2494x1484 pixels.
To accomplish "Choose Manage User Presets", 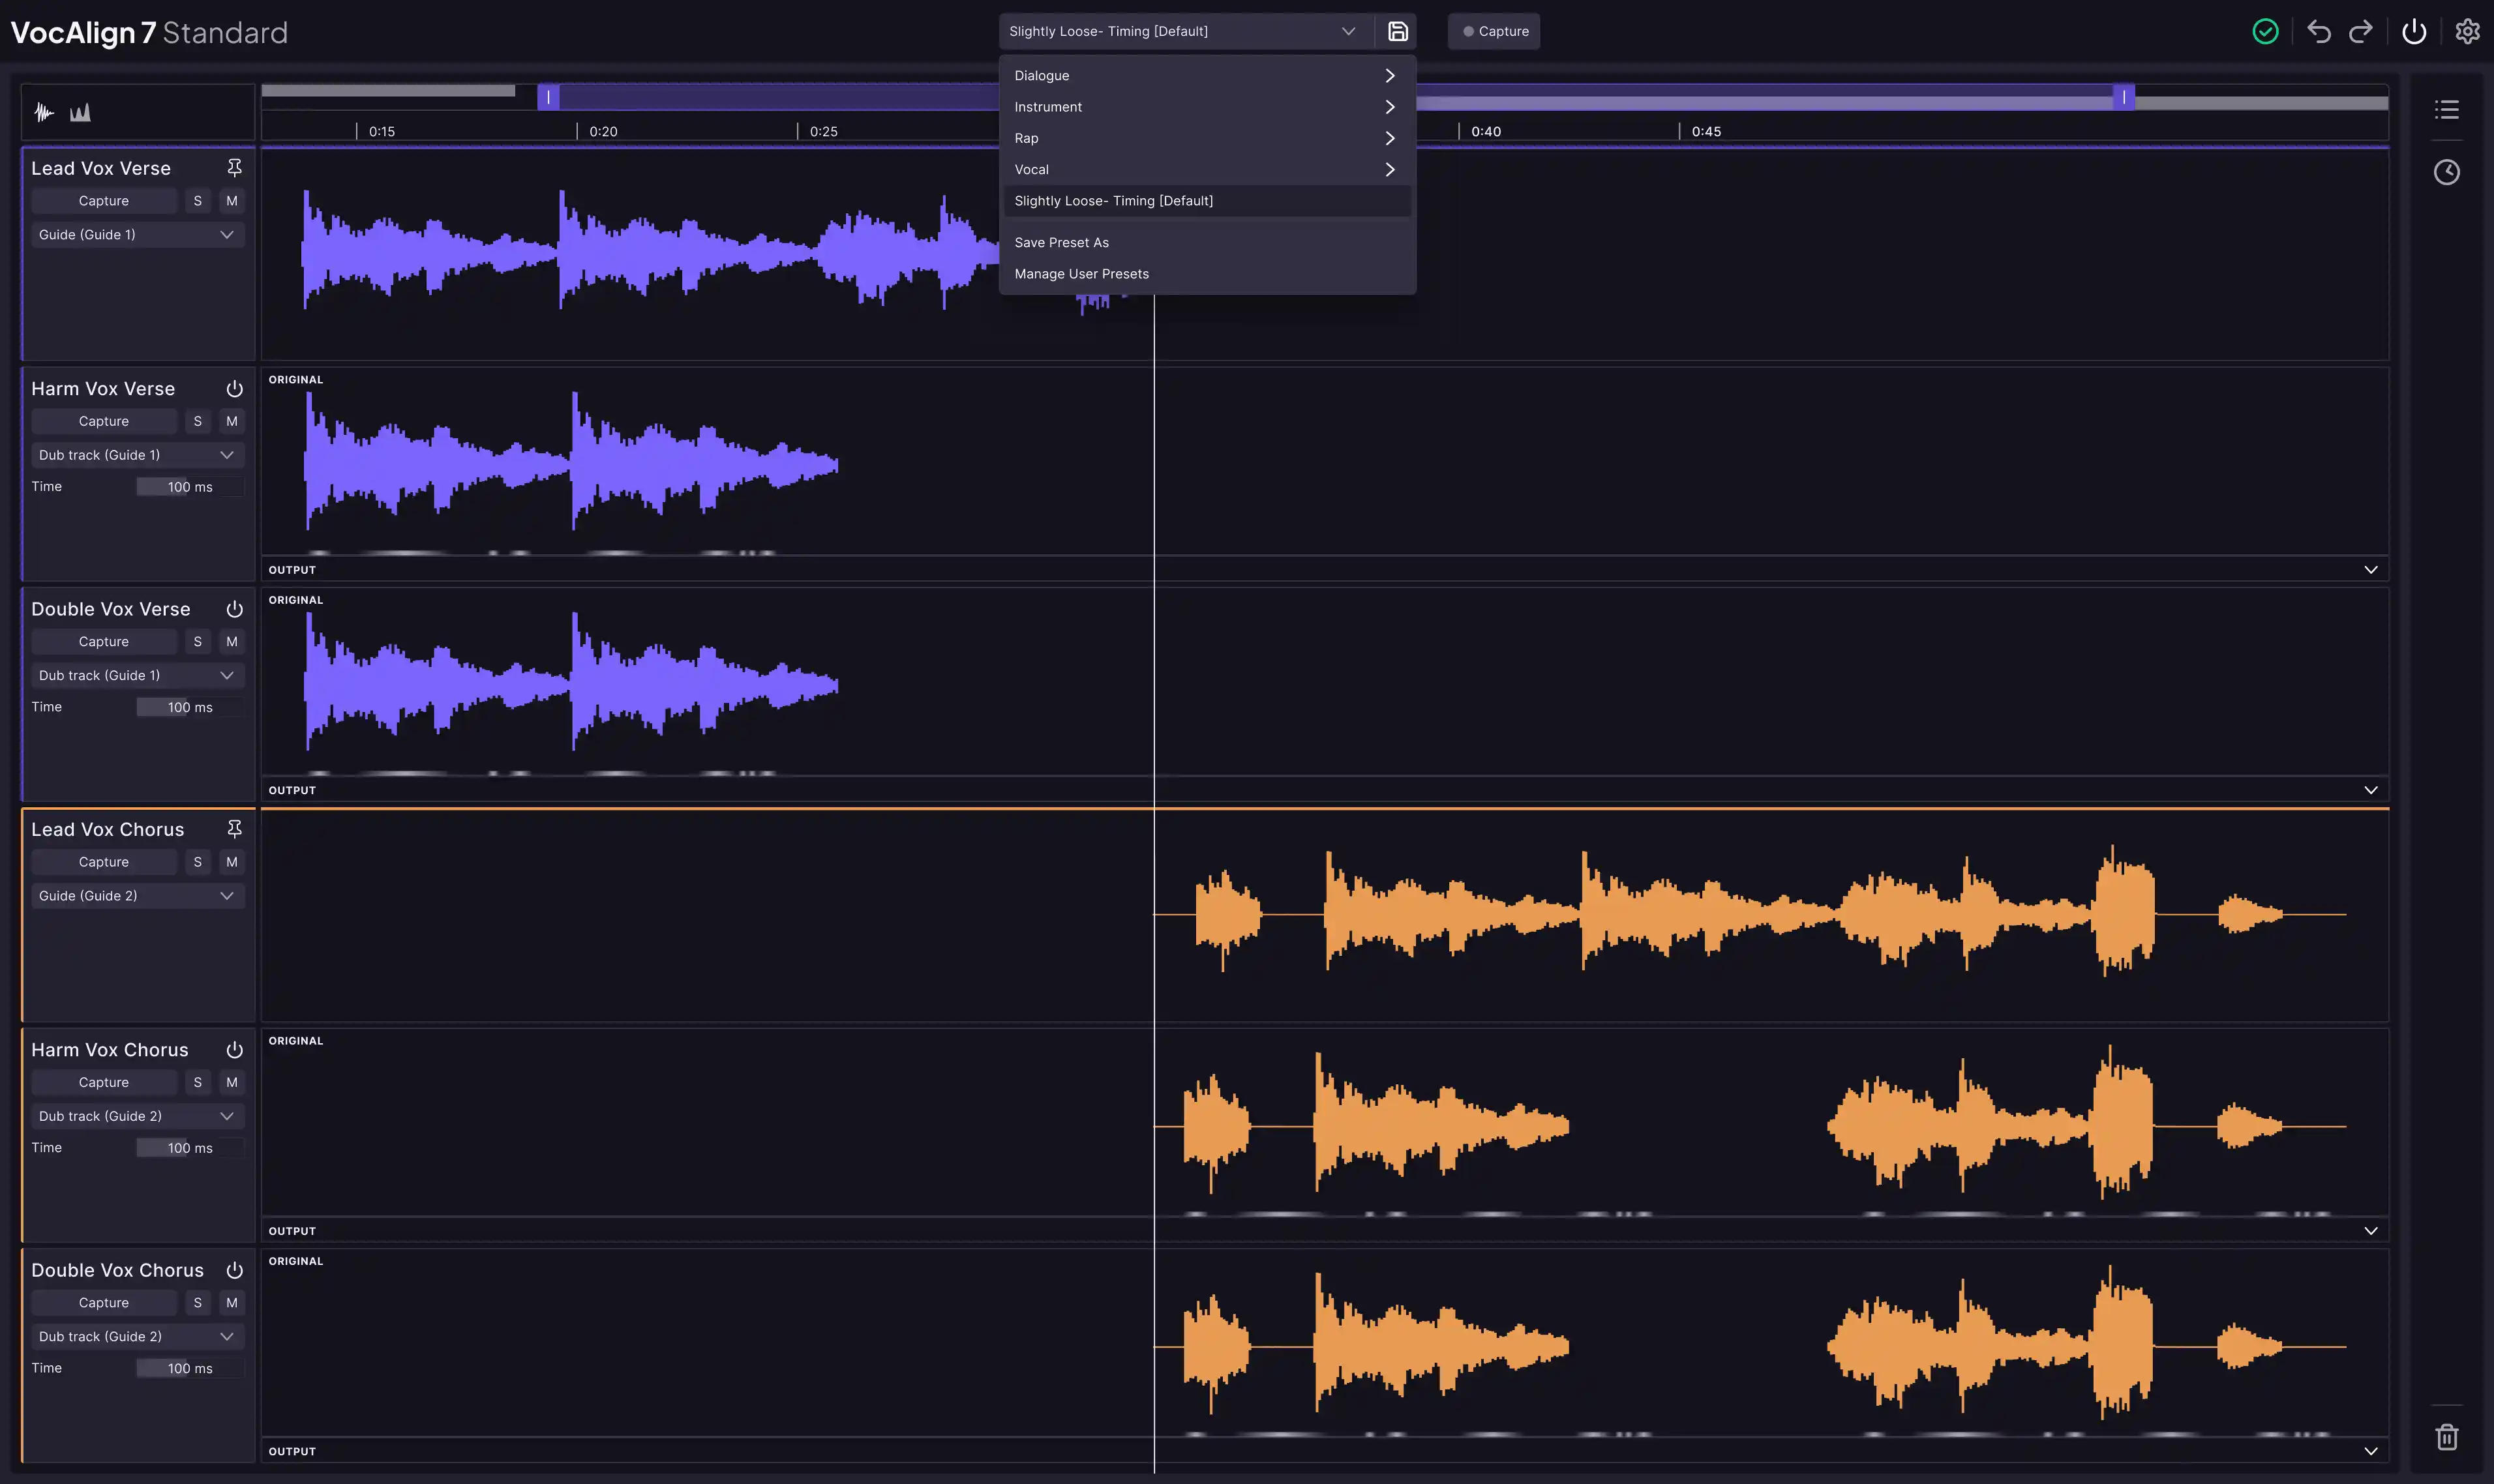I will [x=1207, y=274].
